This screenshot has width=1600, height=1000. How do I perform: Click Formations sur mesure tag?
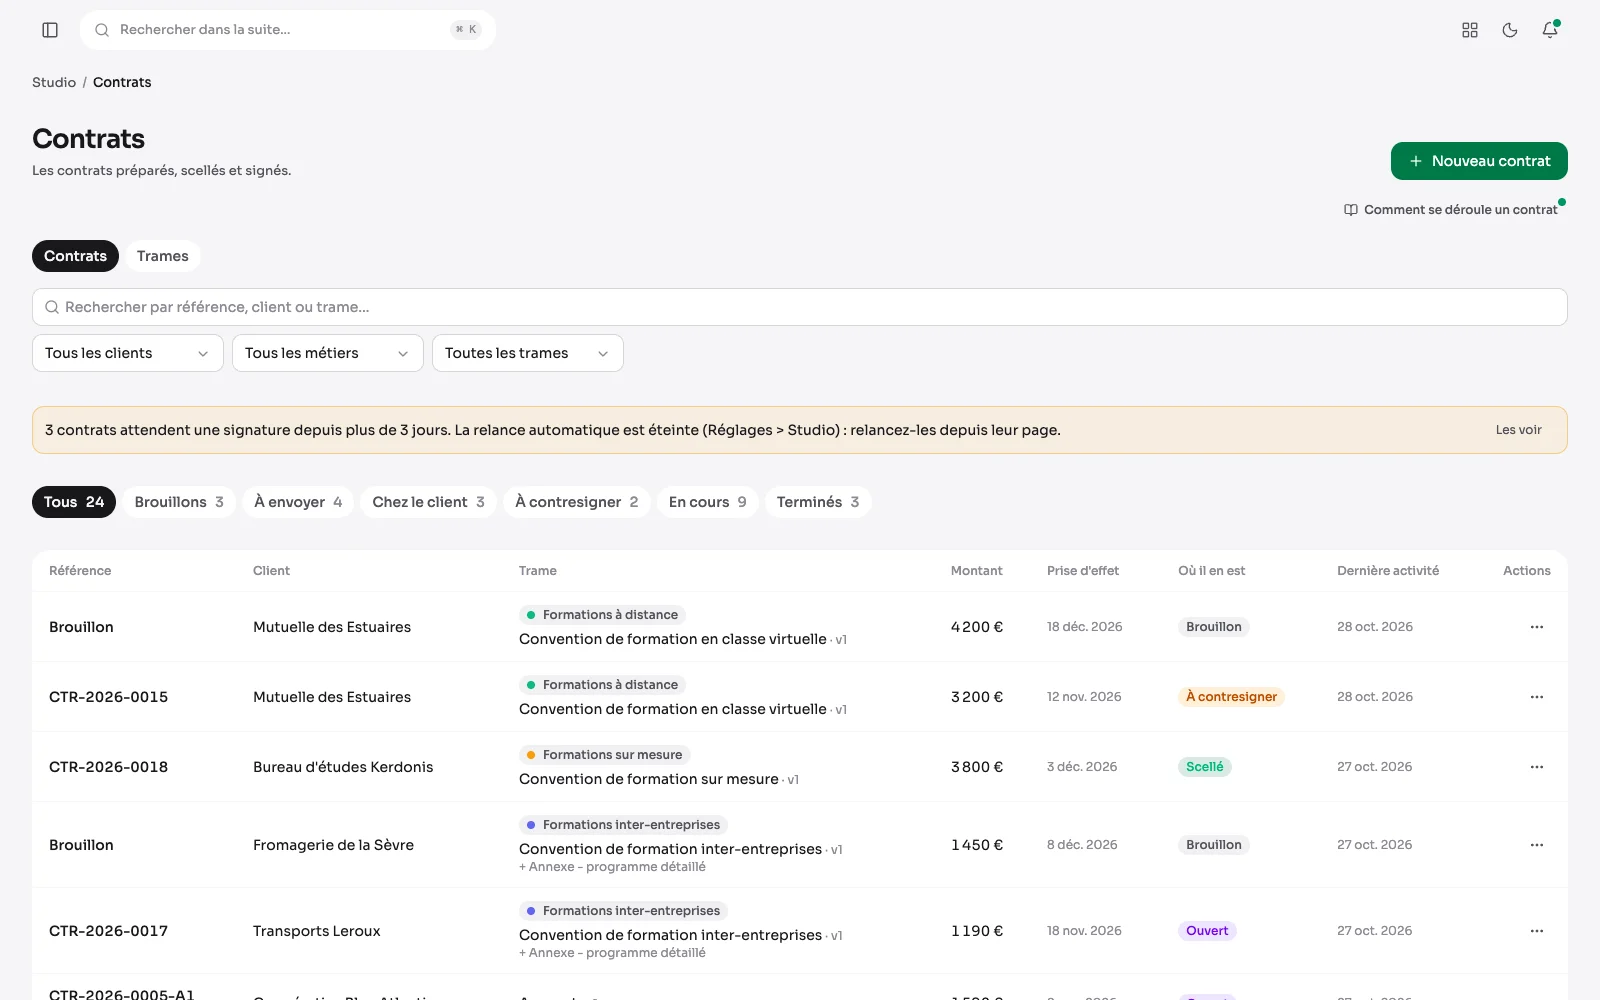tap(605, 755)
